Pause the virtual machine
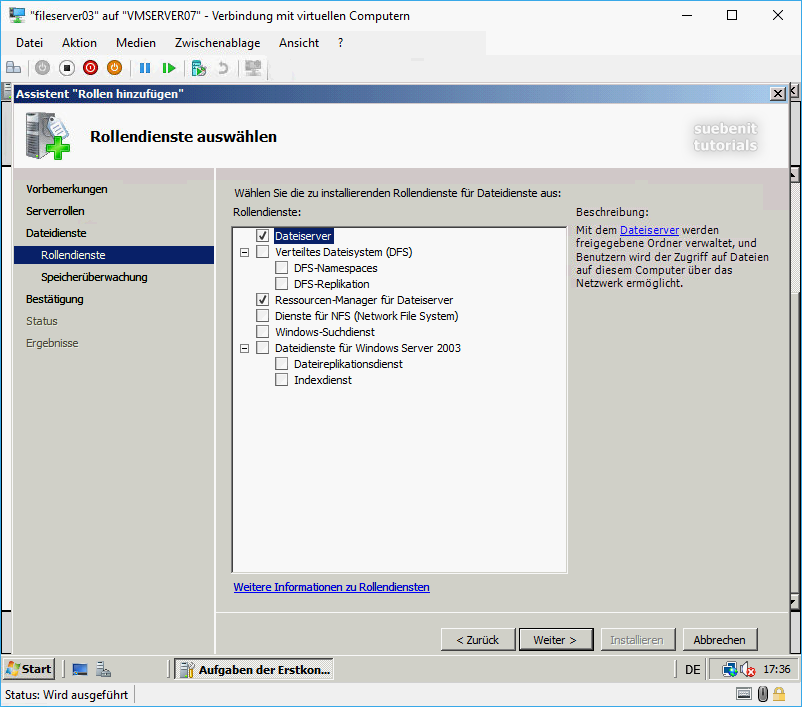The height and width of the screenshot is (707, 802). 145,68
